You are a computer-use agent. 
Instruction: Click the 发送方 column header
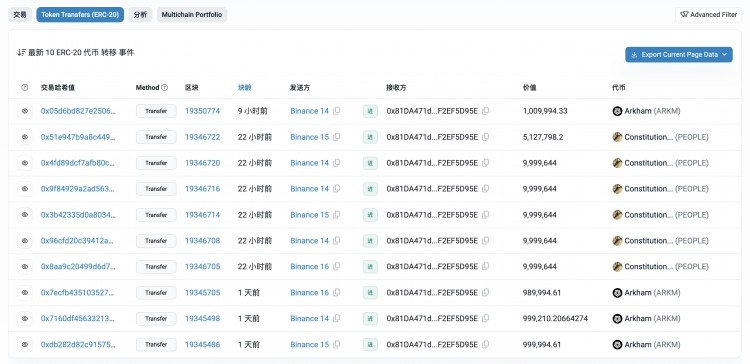tap(300, 88)
